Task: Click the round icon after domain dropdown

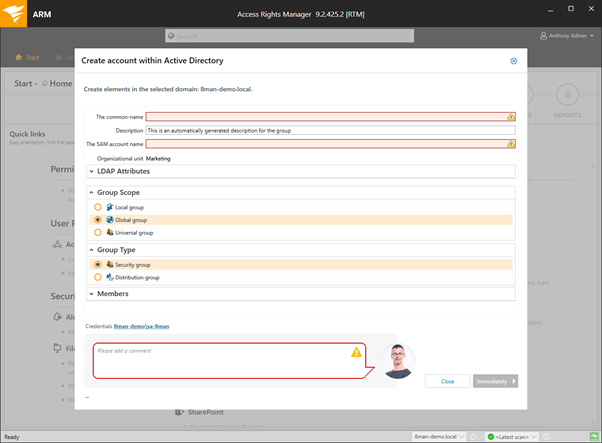Action: [474, 437]
